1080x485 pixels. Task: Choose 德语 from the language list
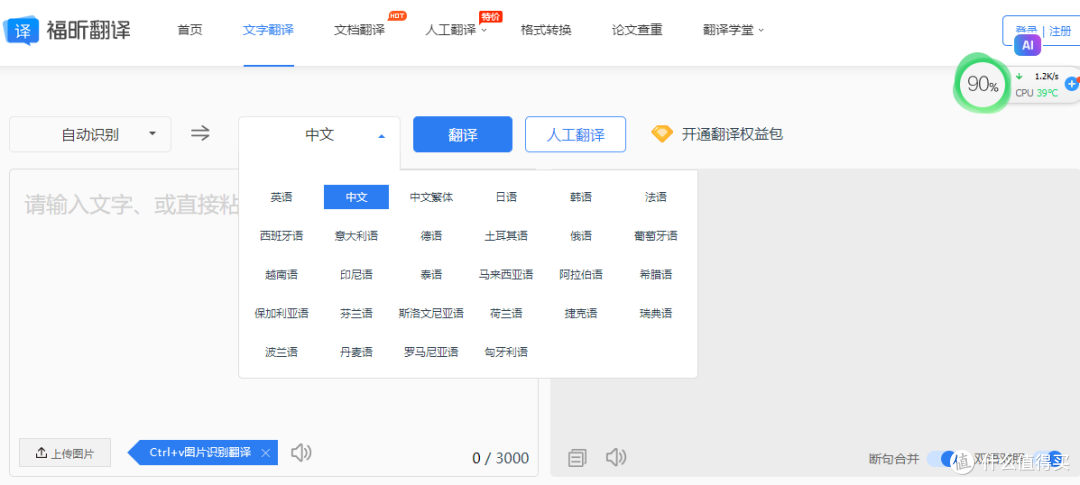click(x=432, y=236)
